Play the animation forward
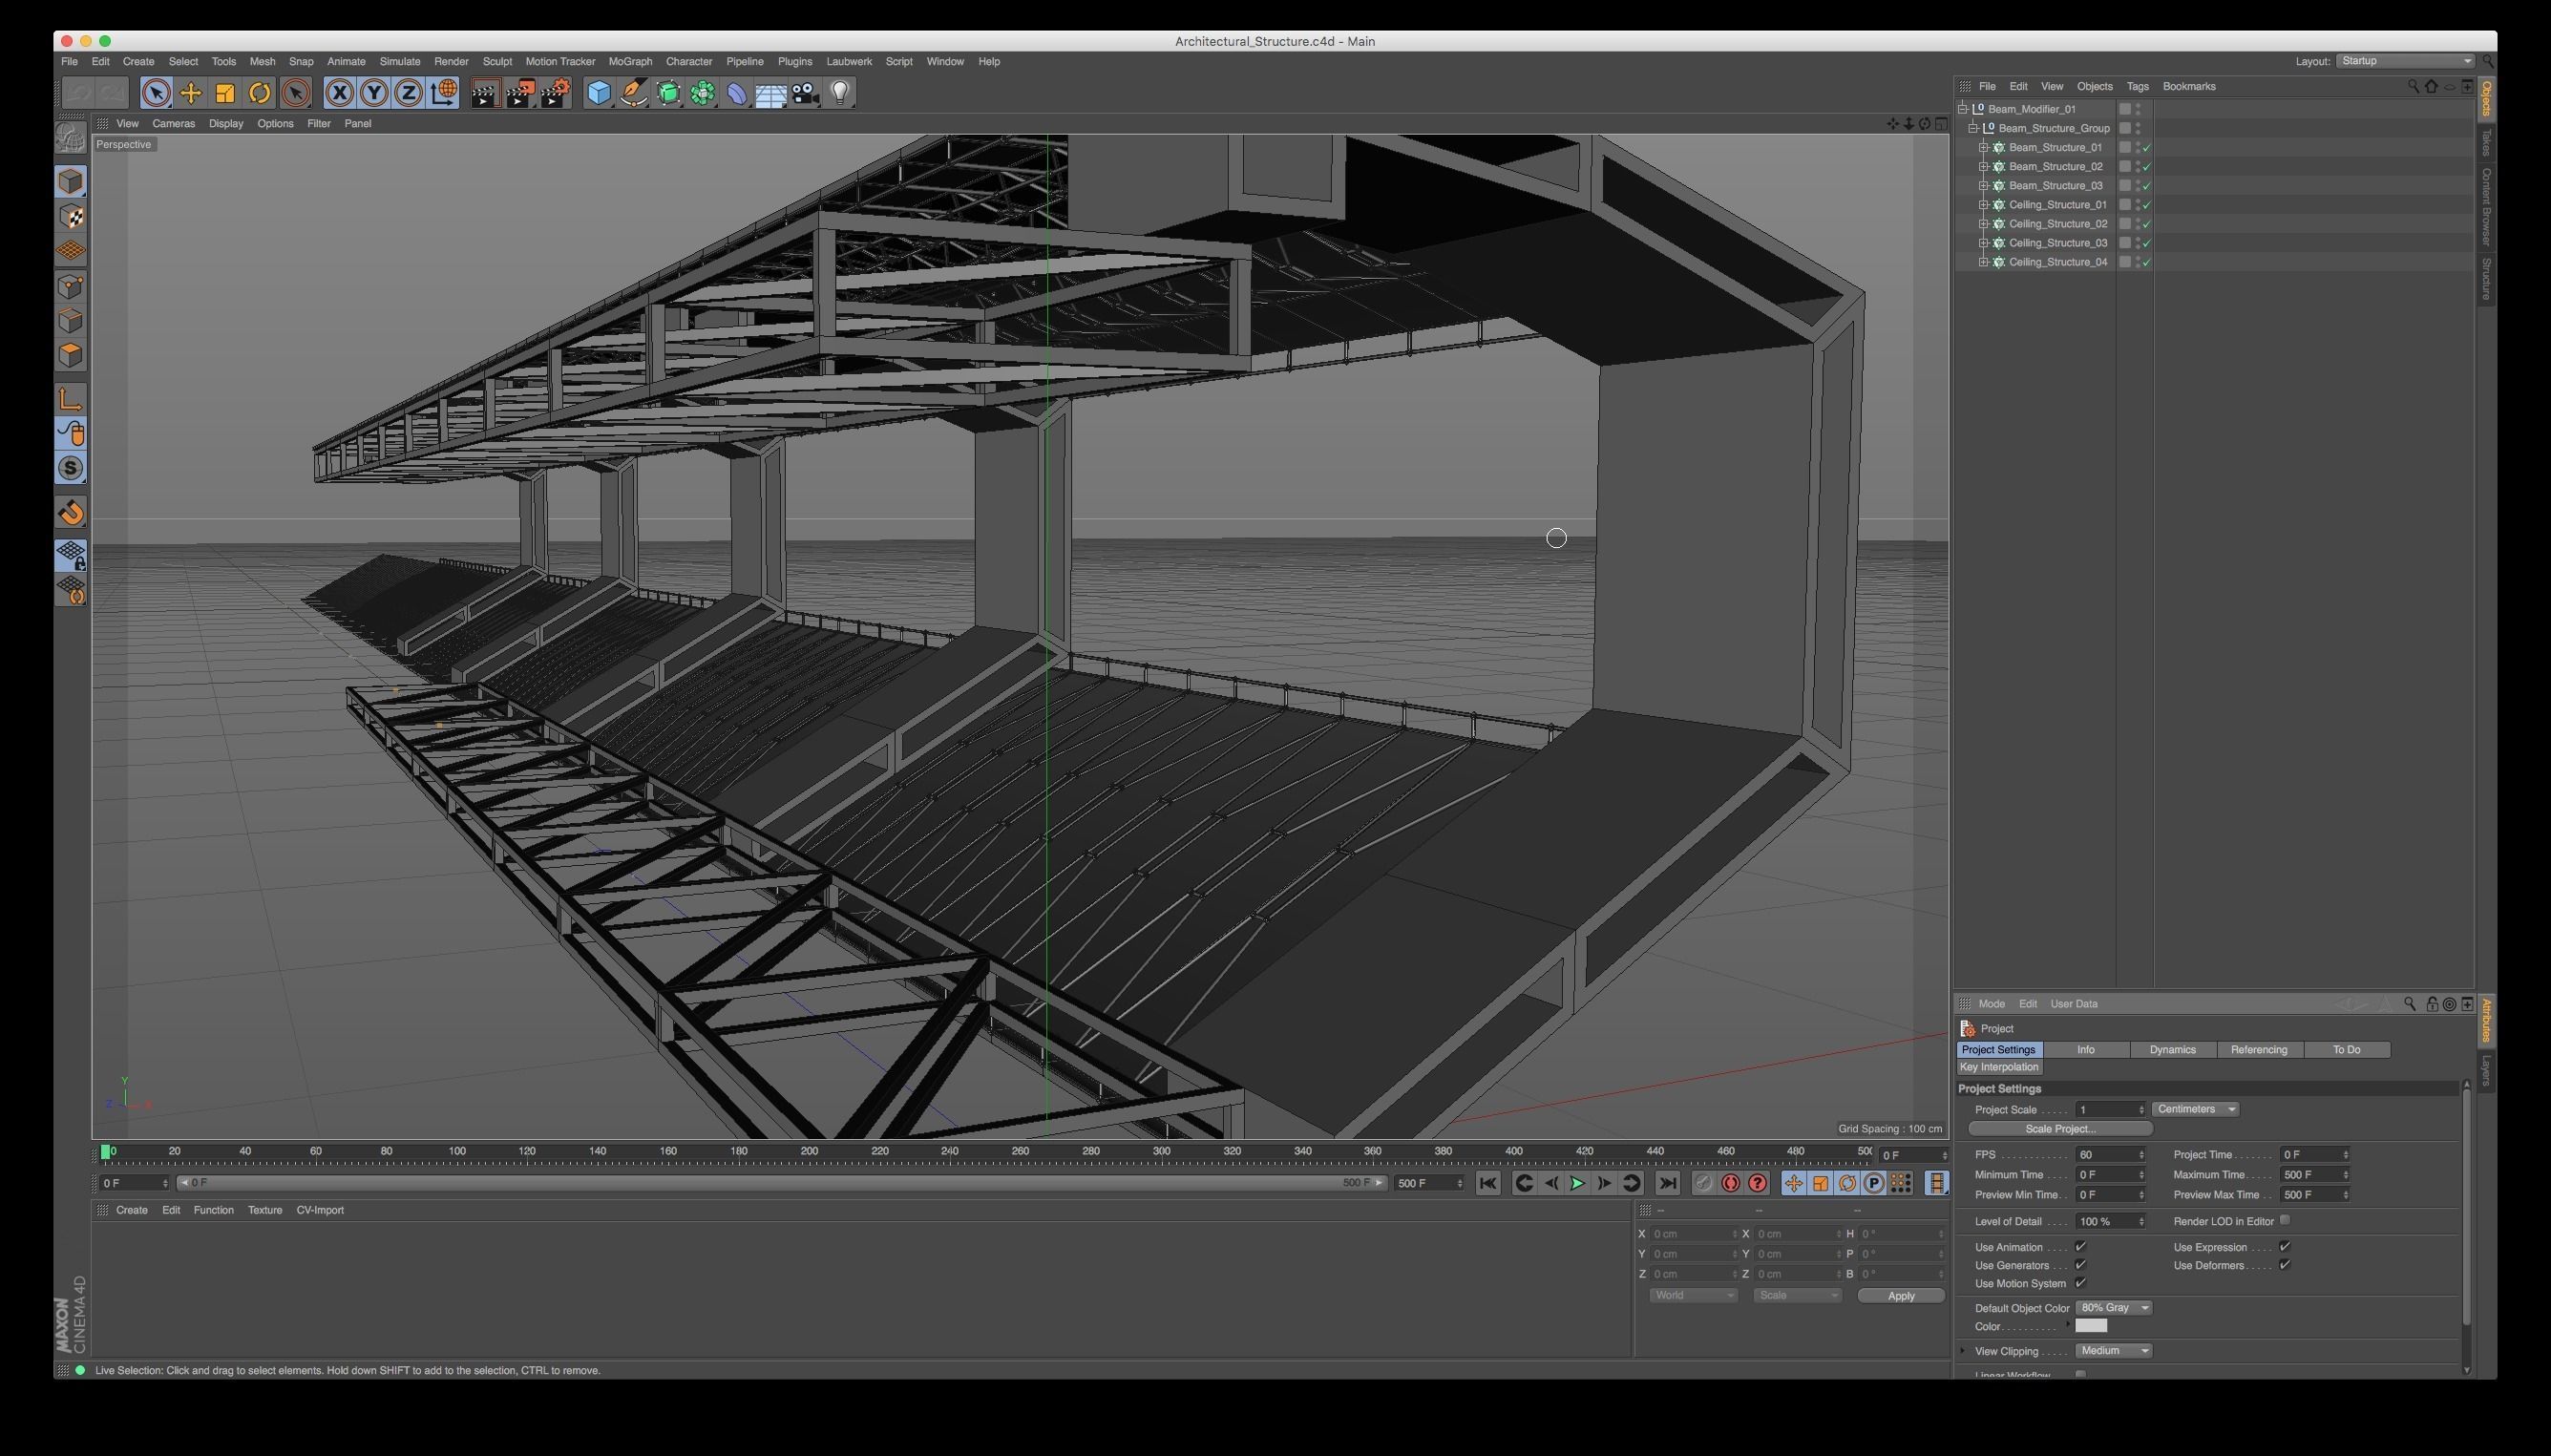The height and width of the screenshot is (1456, 2551). (1577, 1183)
